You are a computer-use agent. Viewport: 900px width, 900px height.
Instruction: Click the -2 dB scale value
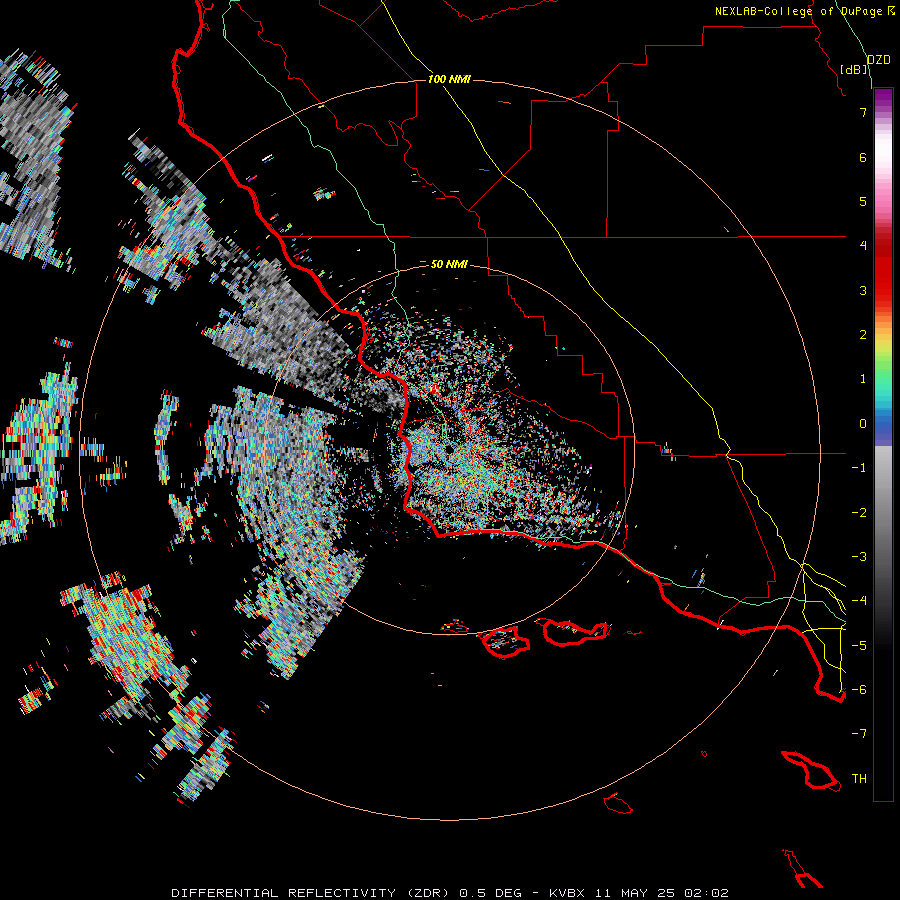(x=859, y=513)
